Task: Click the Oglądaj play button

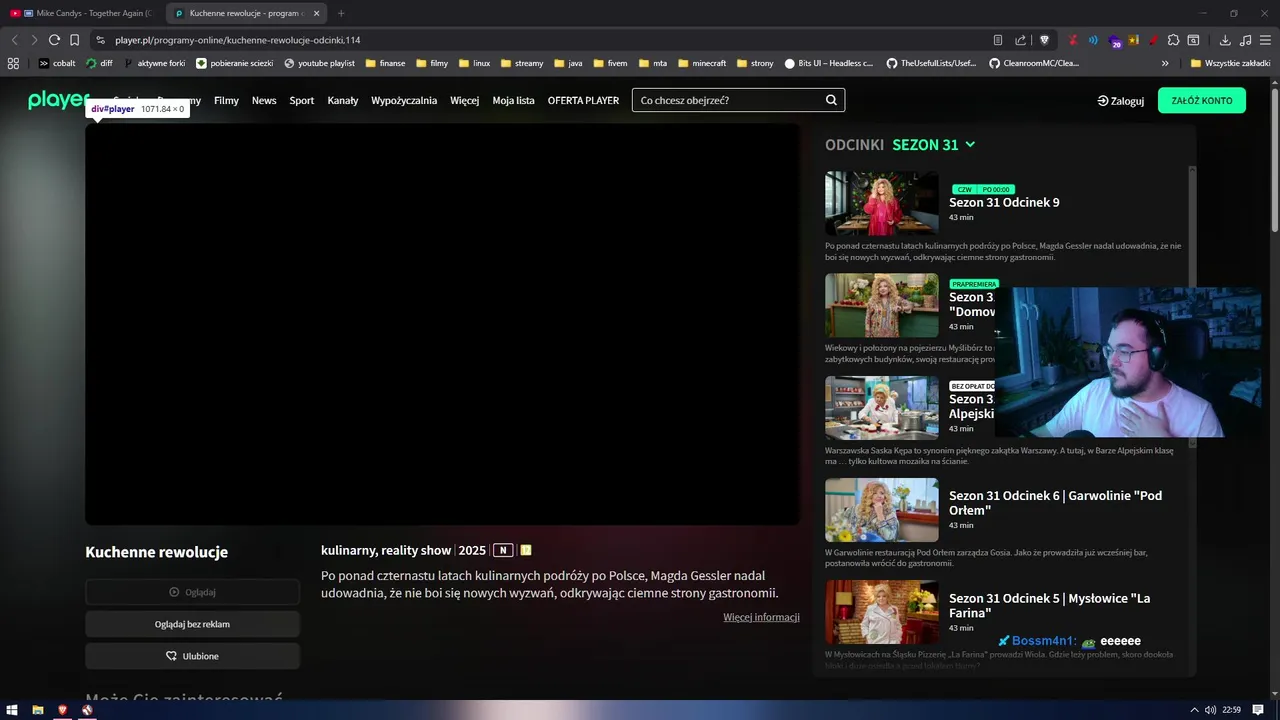Action: pos(192,592)
